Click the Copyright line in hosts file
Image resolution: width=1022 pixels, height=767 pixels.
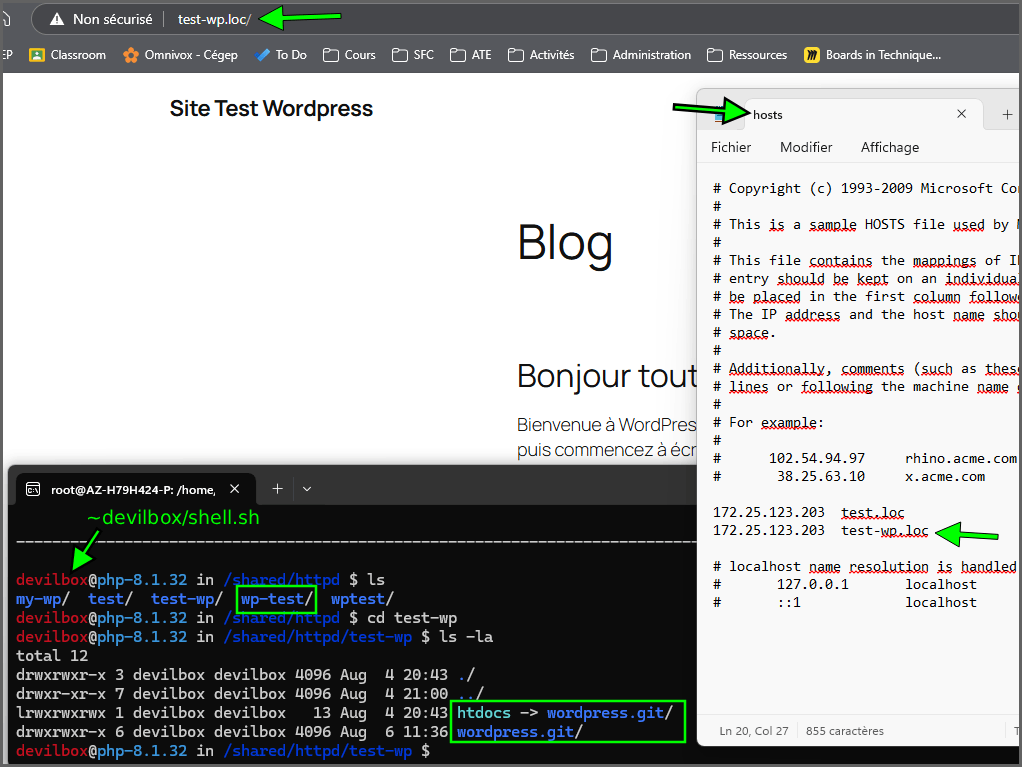[x=865, y=188]
